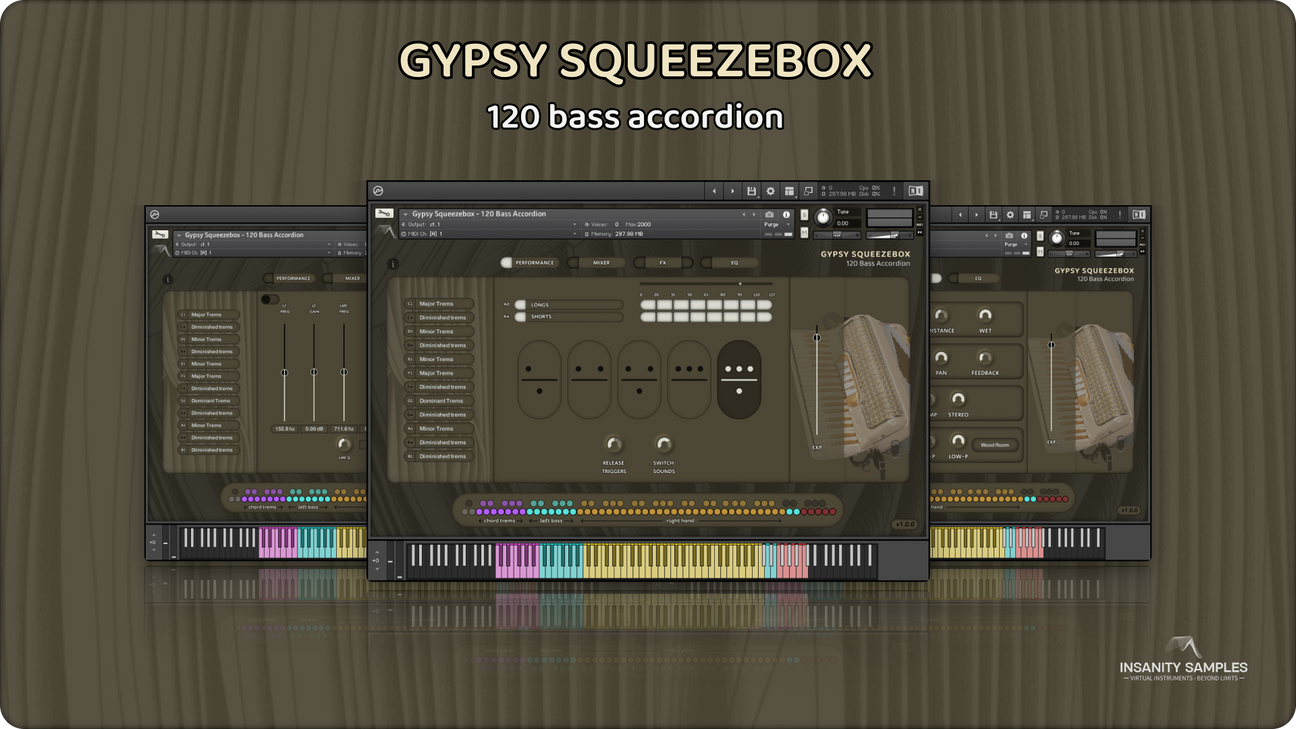Click the octave up arrow beside the center keyboard
The height and width of the screenshot is (729, 1296).
tap(378, 551)
